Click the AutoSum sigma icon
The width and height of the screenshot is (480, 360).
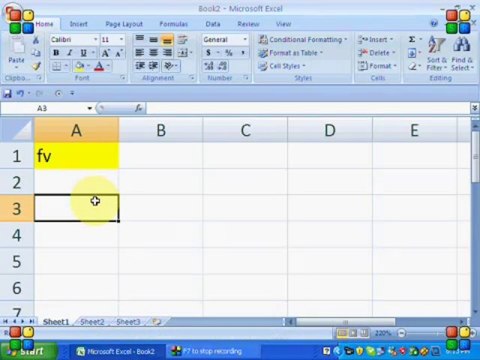tap(412, 39)
